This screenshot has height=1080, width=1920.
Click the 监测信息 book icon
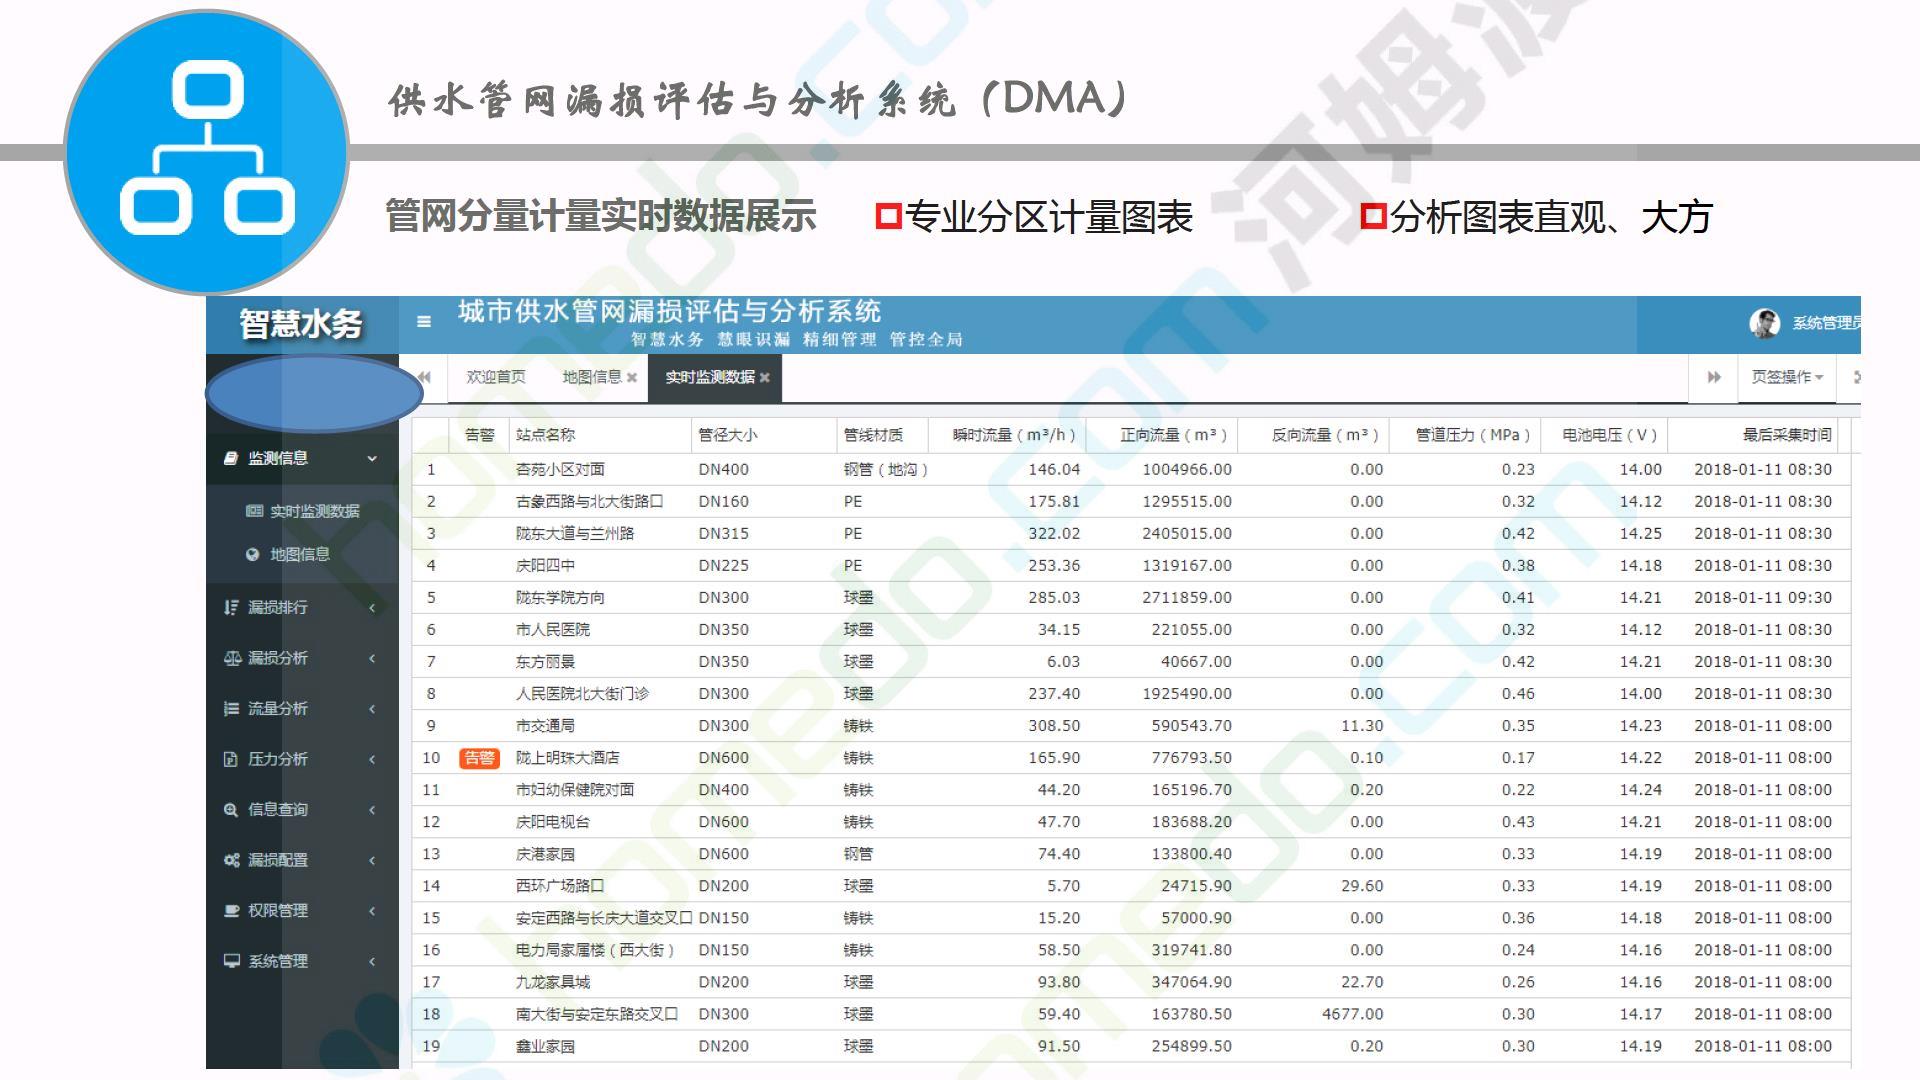point(231,458)
